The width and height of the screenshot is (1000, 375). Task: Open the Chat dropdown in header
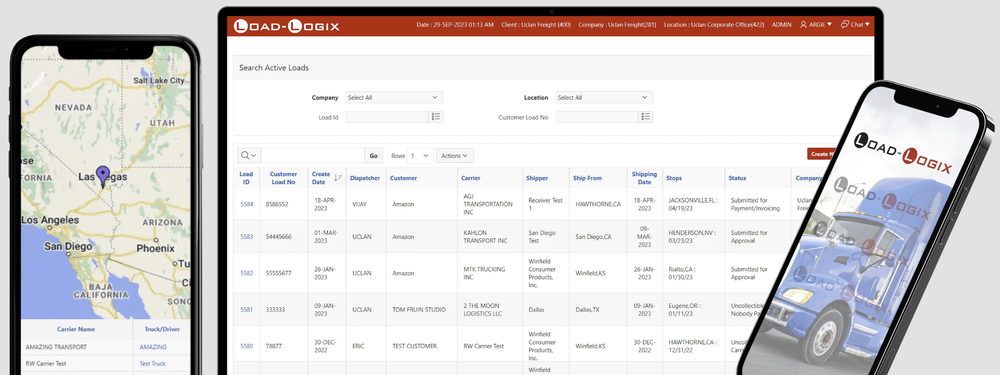(x=855, y=25)
